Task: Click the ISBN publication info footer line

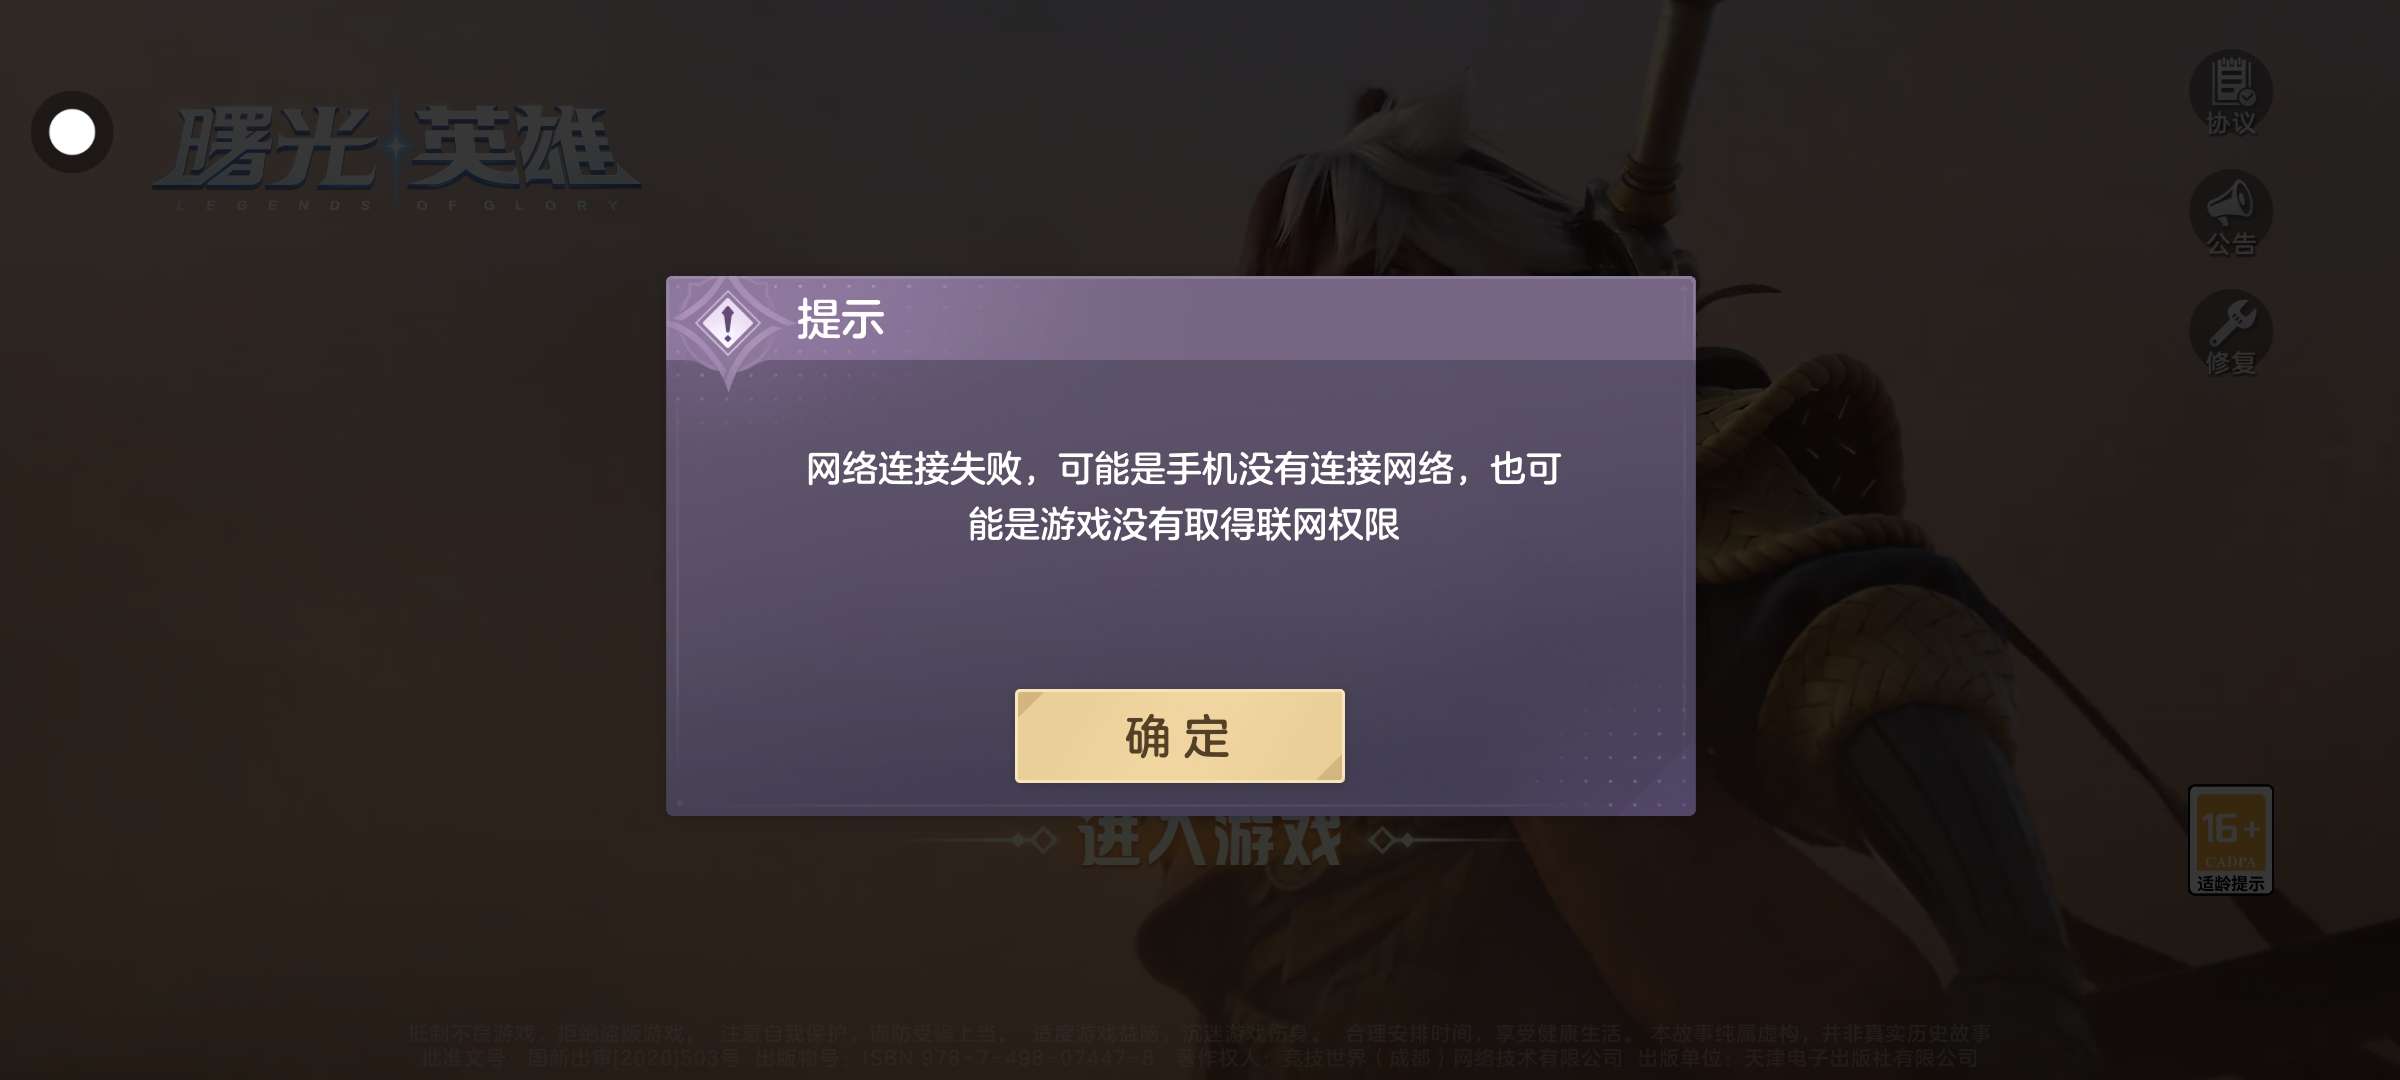Action: (1199, 1057)
